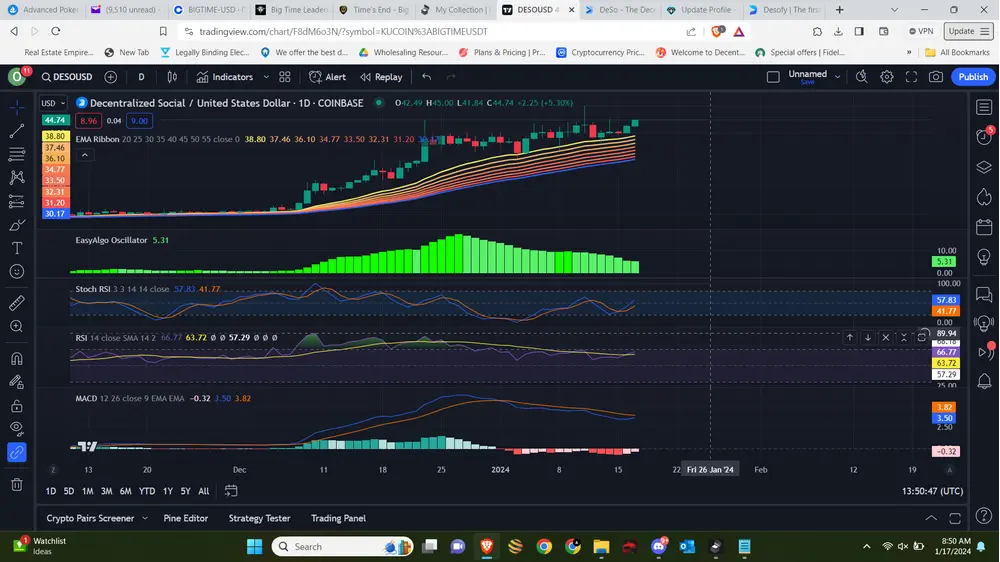Click the blue Publish button

(972, 77)
